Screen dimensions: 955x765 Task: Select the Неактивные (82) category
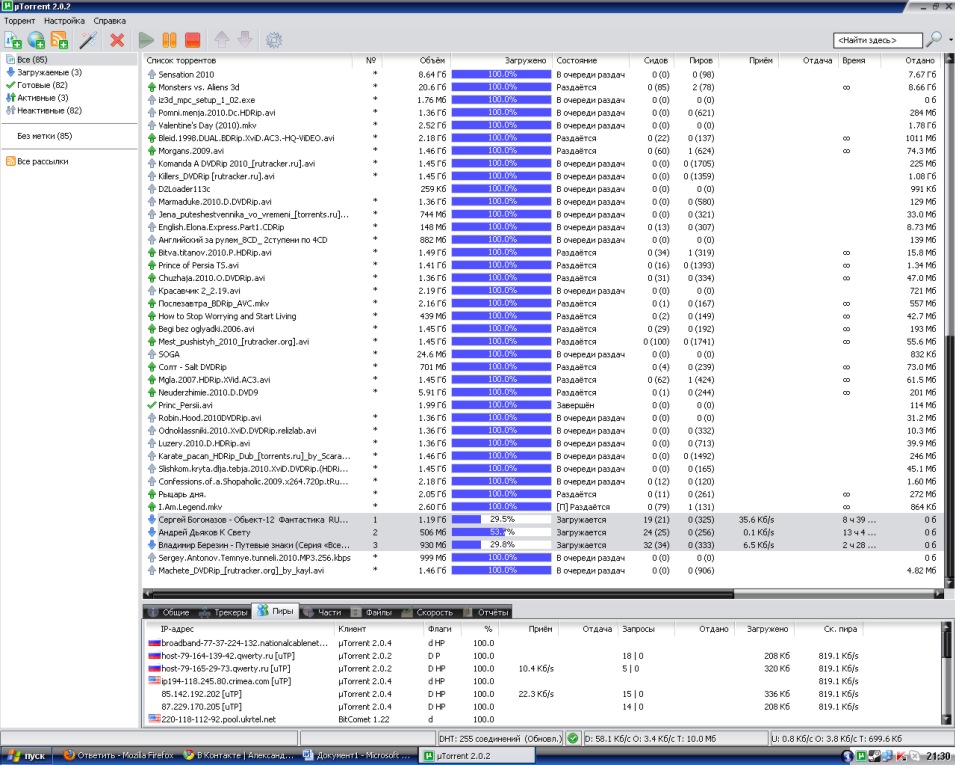pyautogui.click(x=49, y=110)
